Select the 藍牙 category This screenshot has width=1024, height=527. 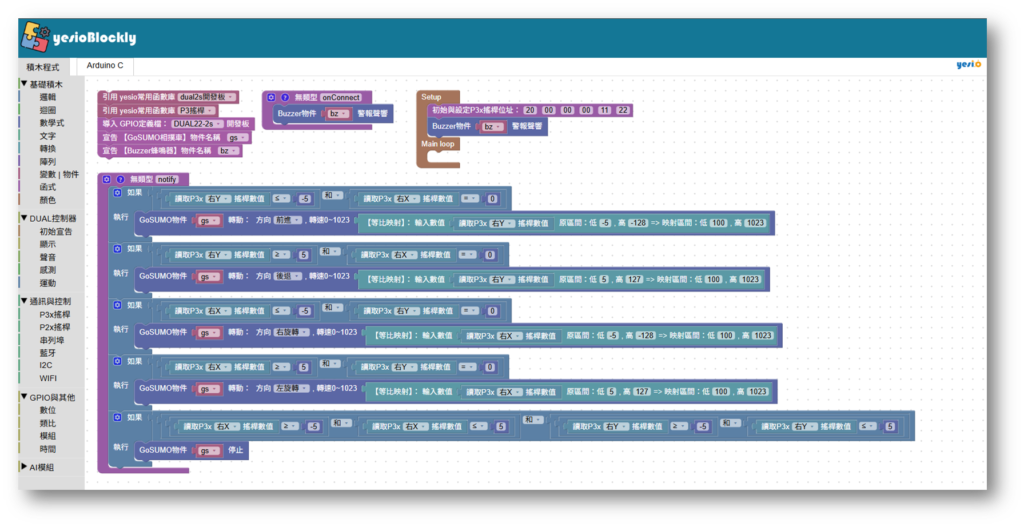[x=48, y=353]
